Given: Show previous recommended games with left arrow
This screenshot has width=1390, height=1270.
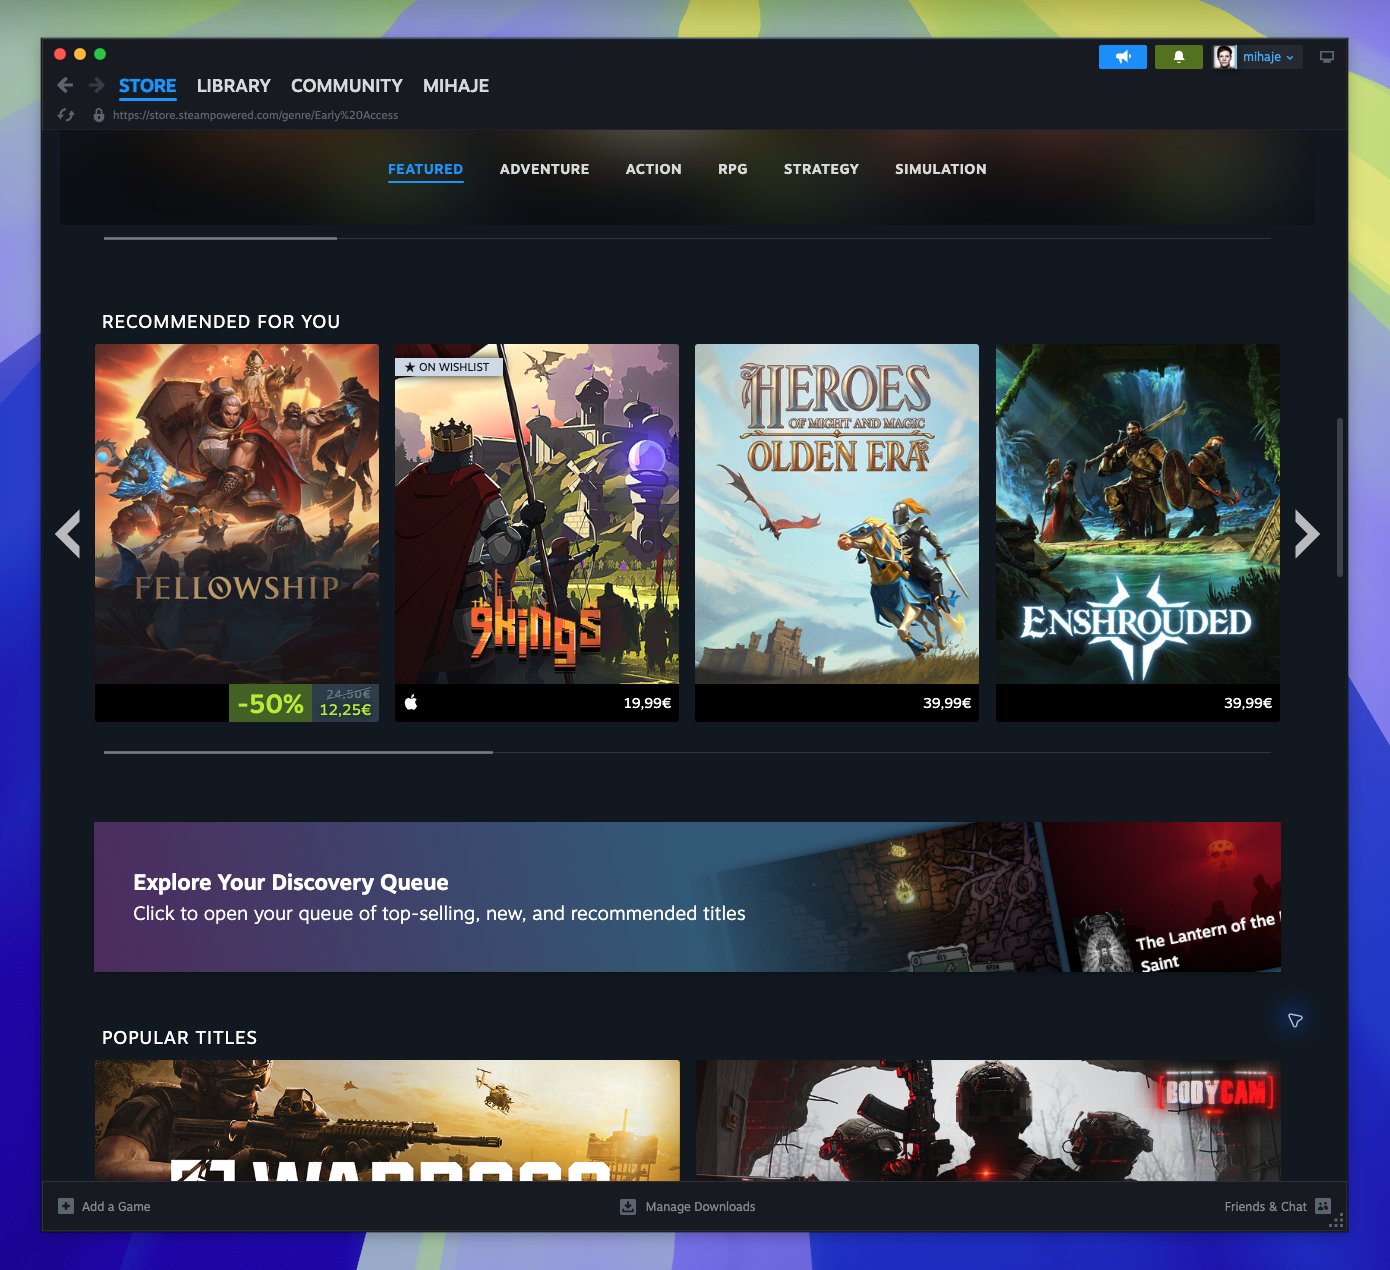Looking at the screenshot, I should click(x=68, y=533).
